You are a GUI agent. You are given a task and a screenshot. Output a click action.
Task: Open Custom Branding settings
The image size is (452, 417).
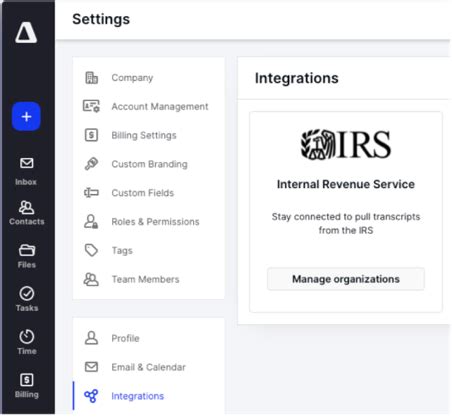coord(149,164)
